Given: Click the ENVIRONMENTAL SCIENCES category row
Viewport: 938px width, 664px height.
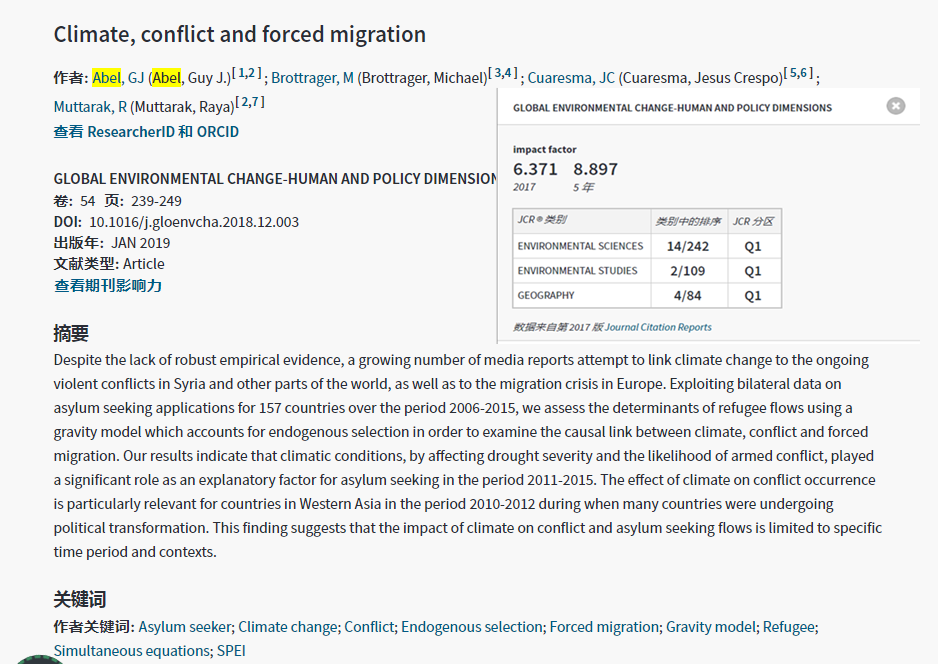Looking at the screenshot, I should click(x=580, y=246).
